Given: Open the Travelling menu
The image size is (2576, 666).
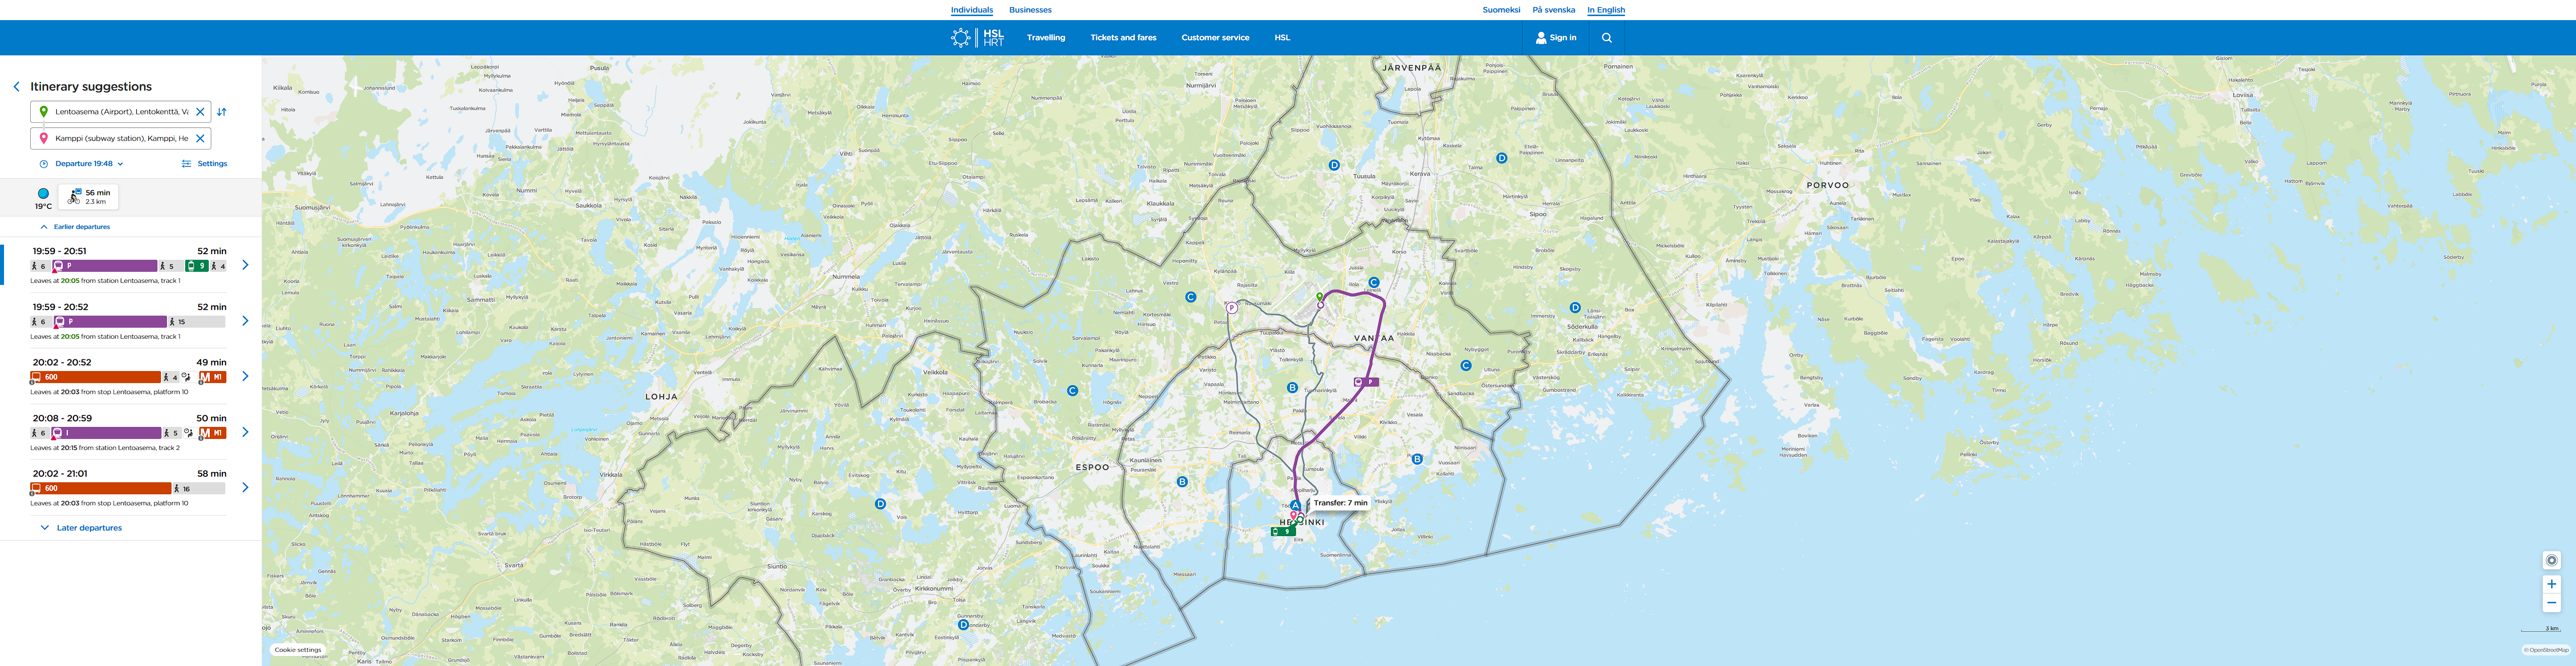Looking at the screenshot, I should point(1046,38).
